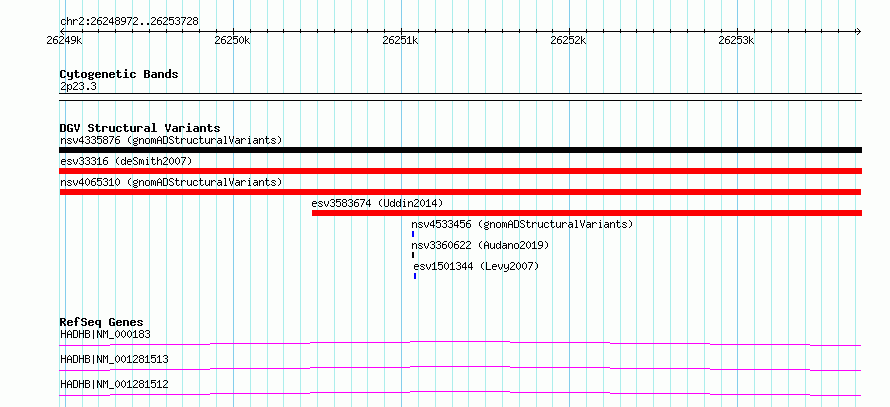Click the HADHB|NM_001281512 gene label
Viewport: 890px width, 407px height.
click(114, 384)
